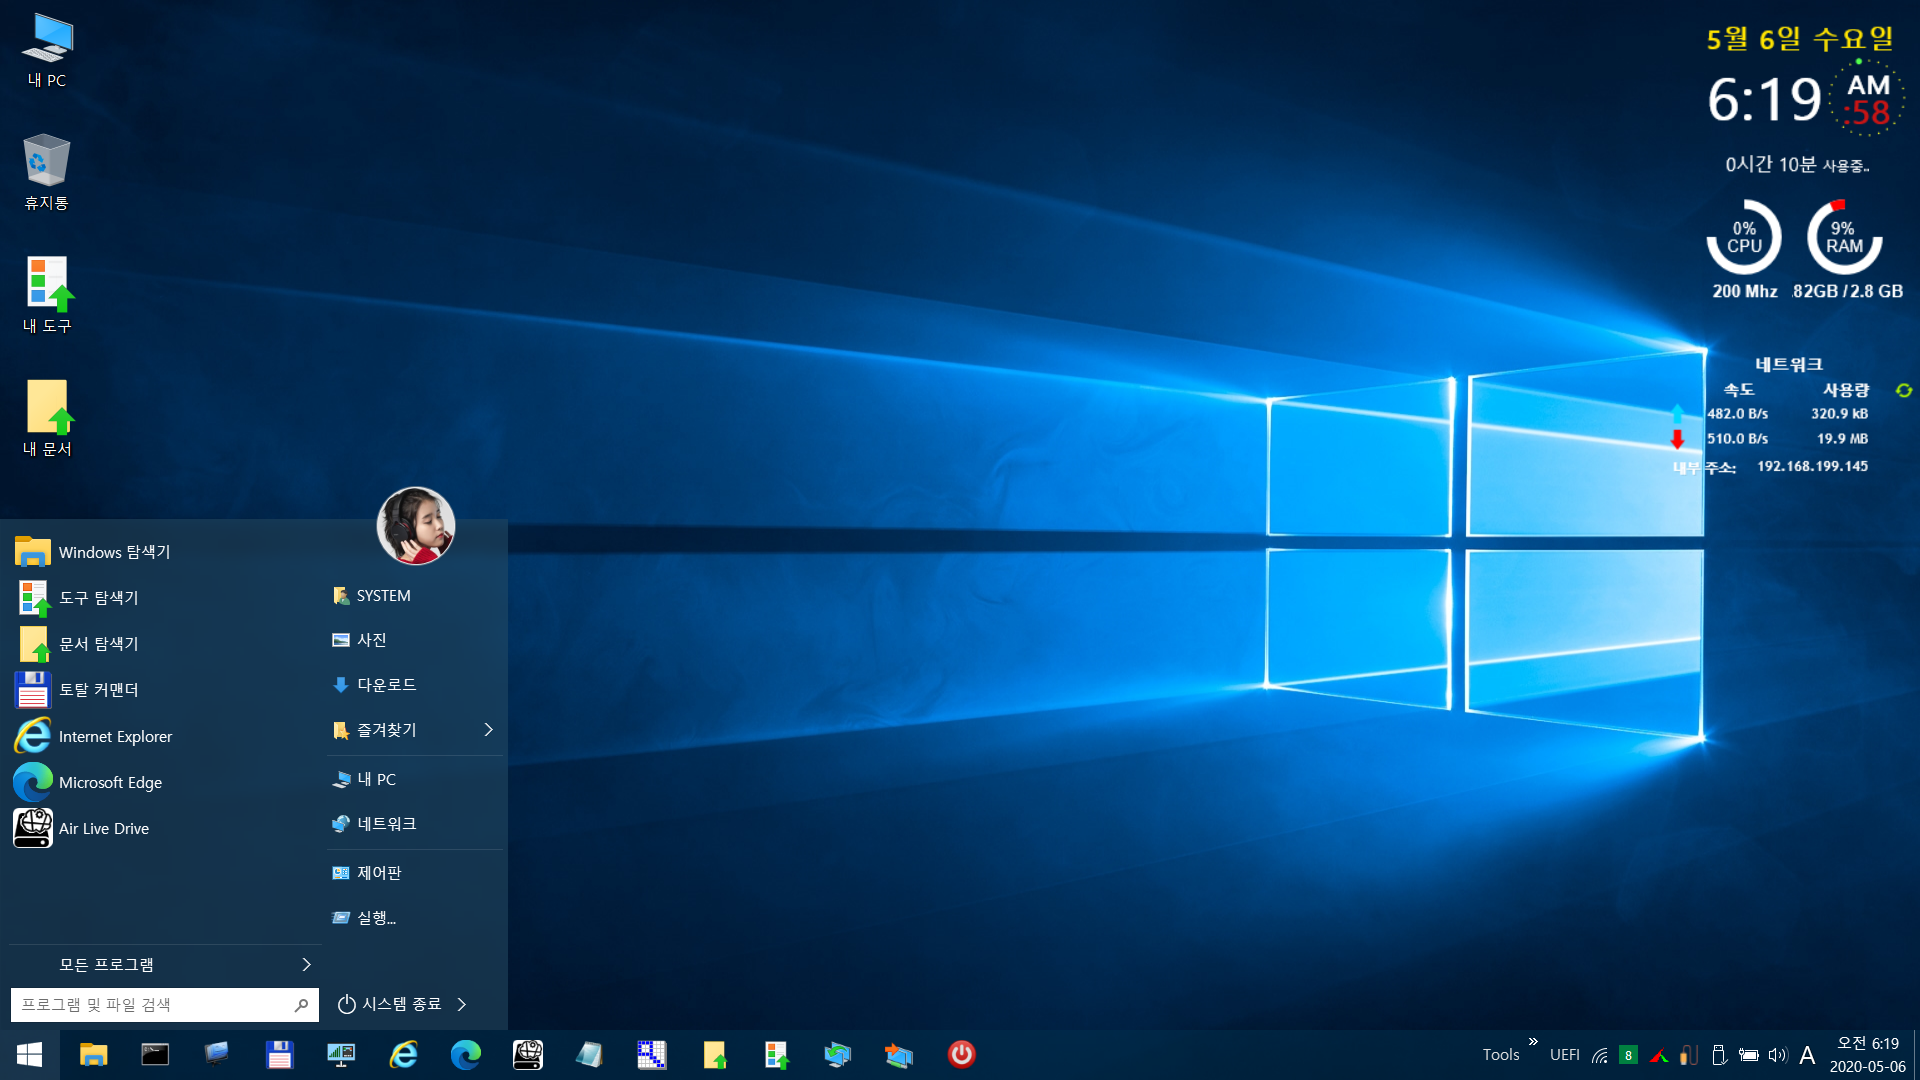The height and width of the screenshot is (1080, 1920).
Task: Click the Windows Start button on taskbar
Action: (29, 1054)
